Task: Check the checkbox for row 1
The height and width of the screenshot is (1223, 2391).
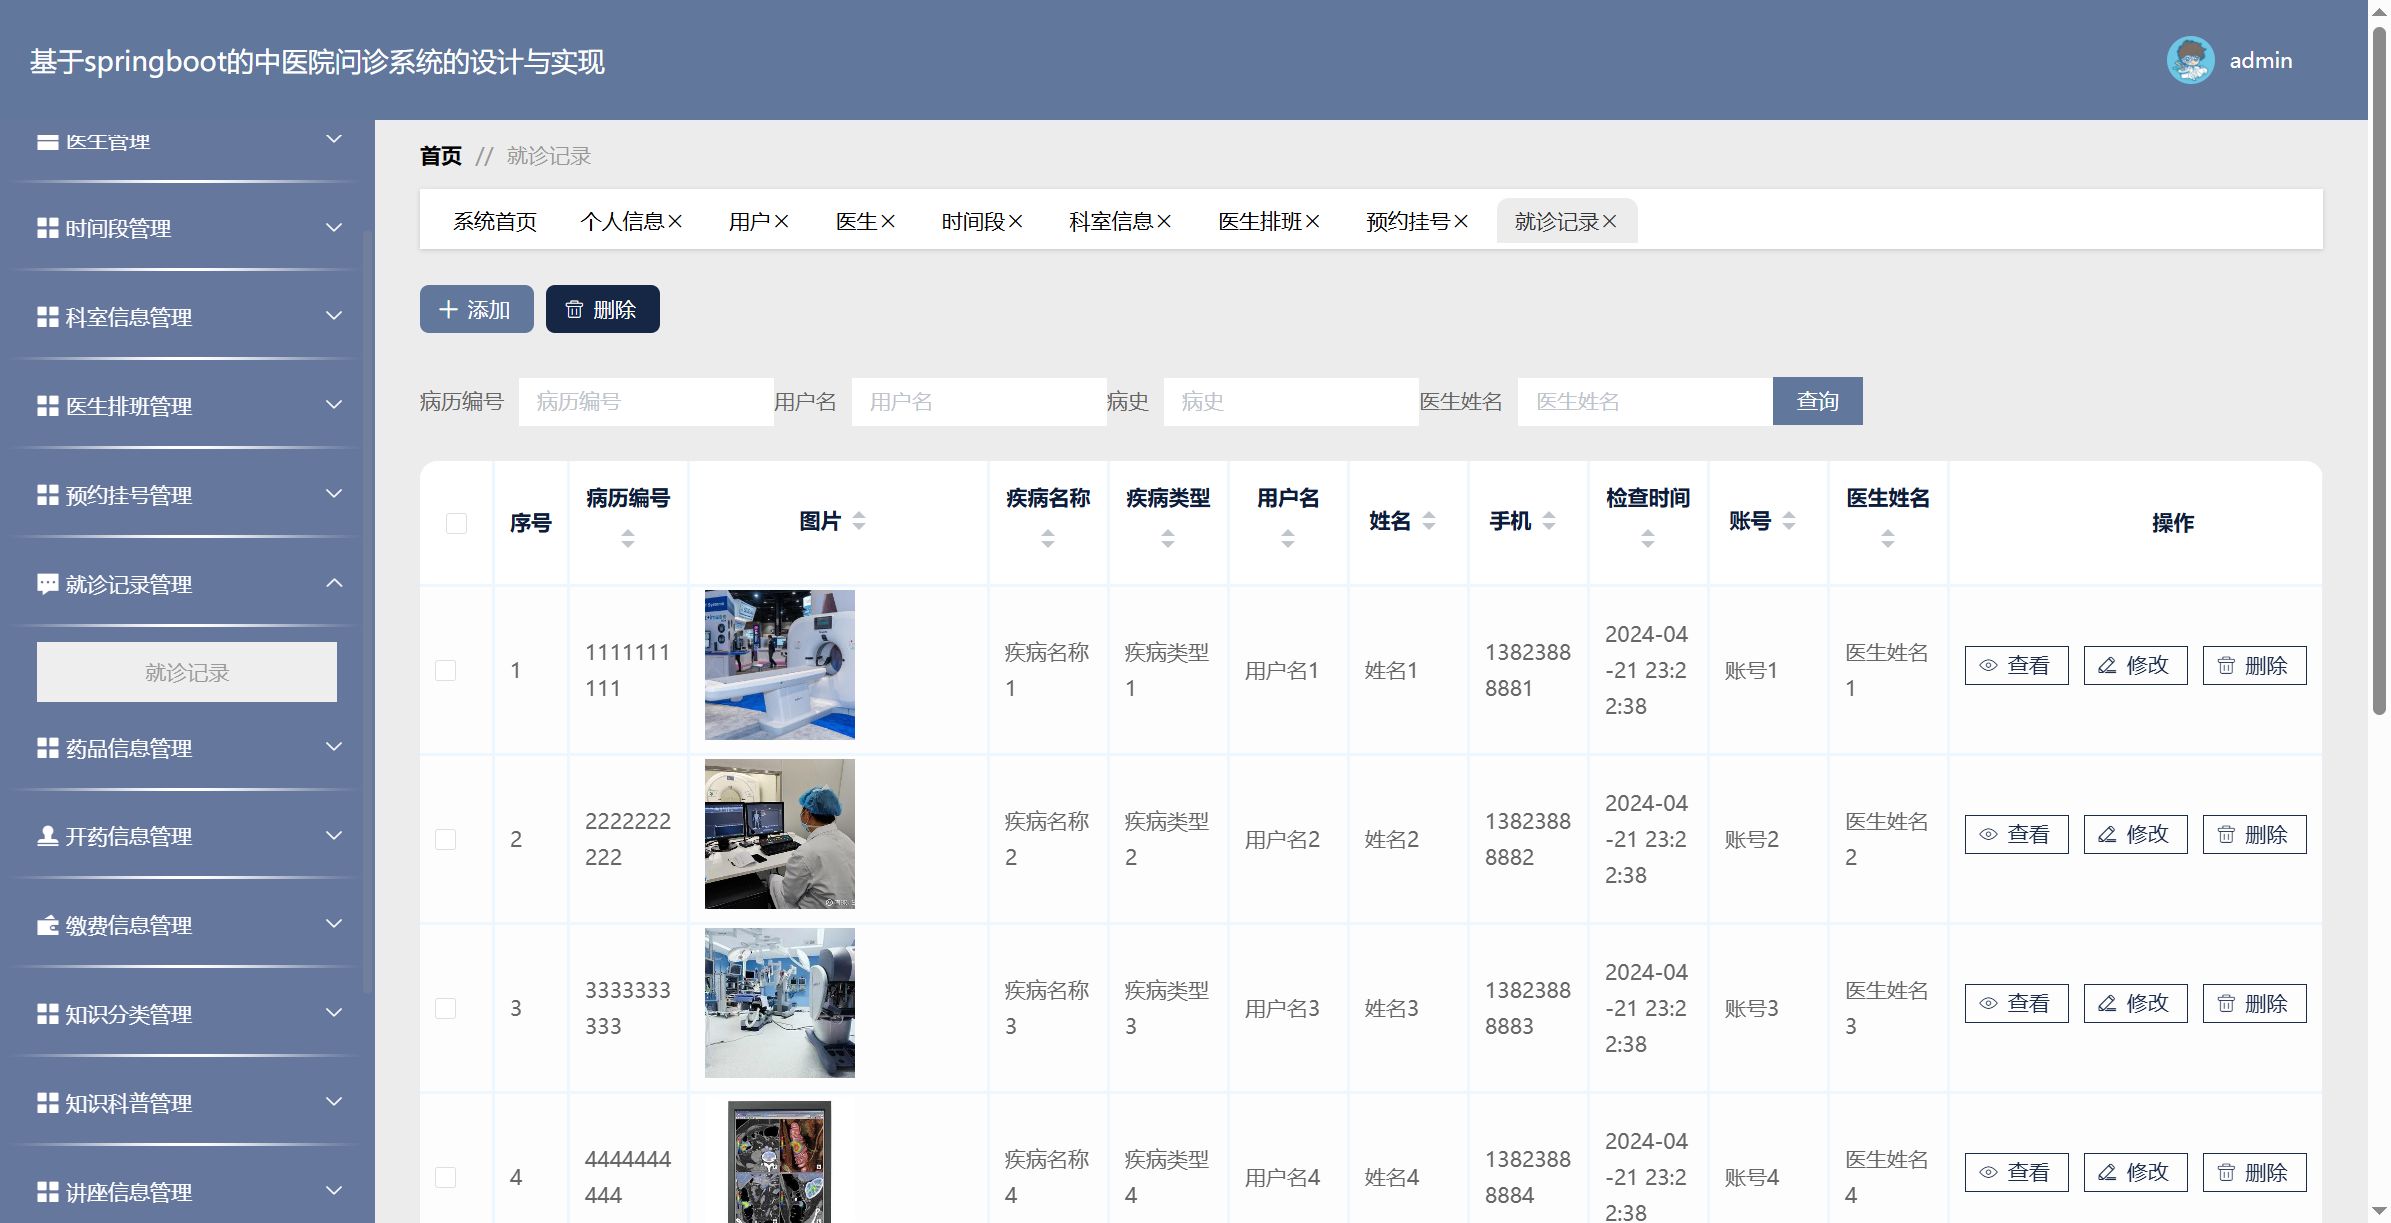Action: pos(446,670)
